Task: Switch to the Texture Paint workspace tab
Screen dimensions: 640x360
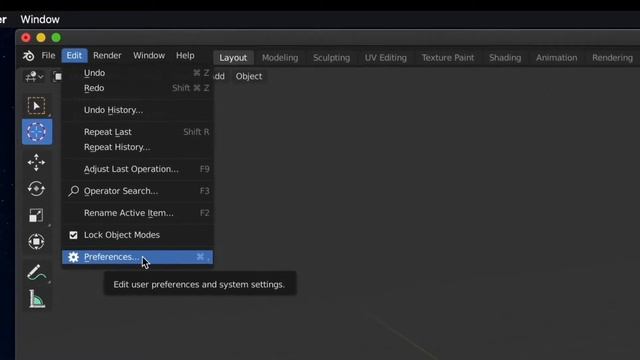Action: click(448, 58)
